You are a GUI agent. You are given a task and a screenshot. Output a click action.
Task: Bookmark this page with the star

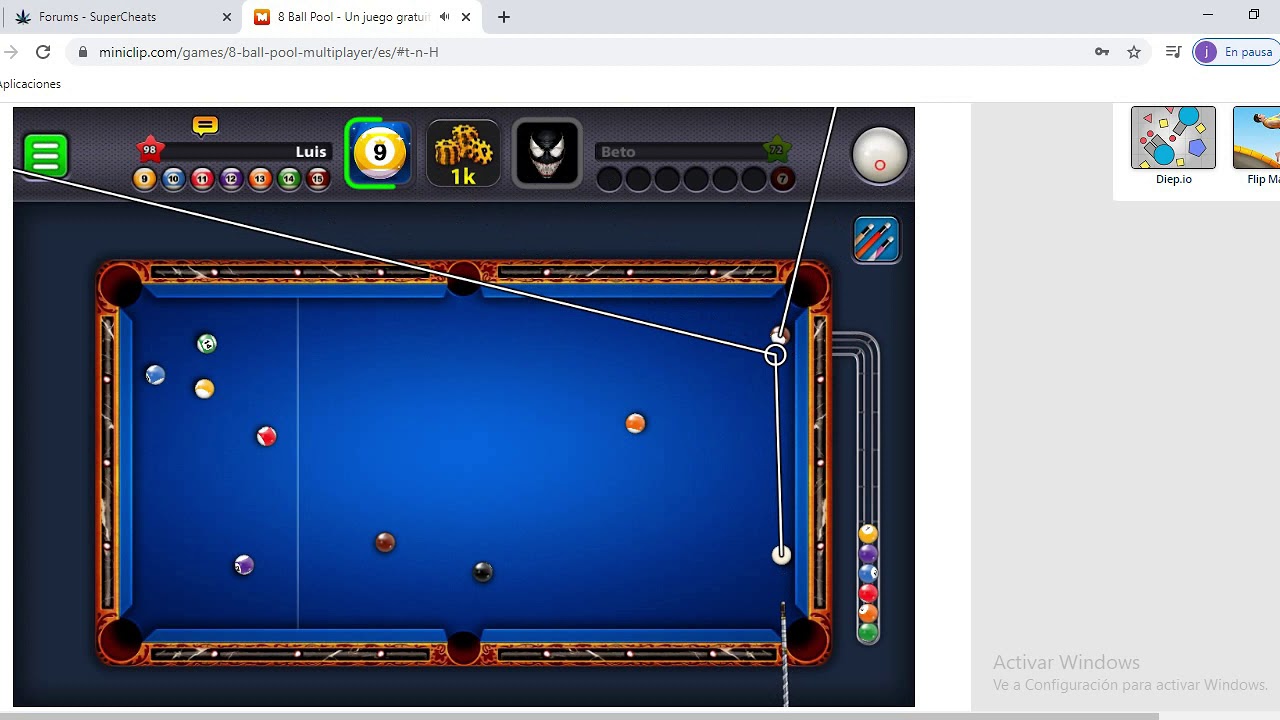(x=1134, y=52)
